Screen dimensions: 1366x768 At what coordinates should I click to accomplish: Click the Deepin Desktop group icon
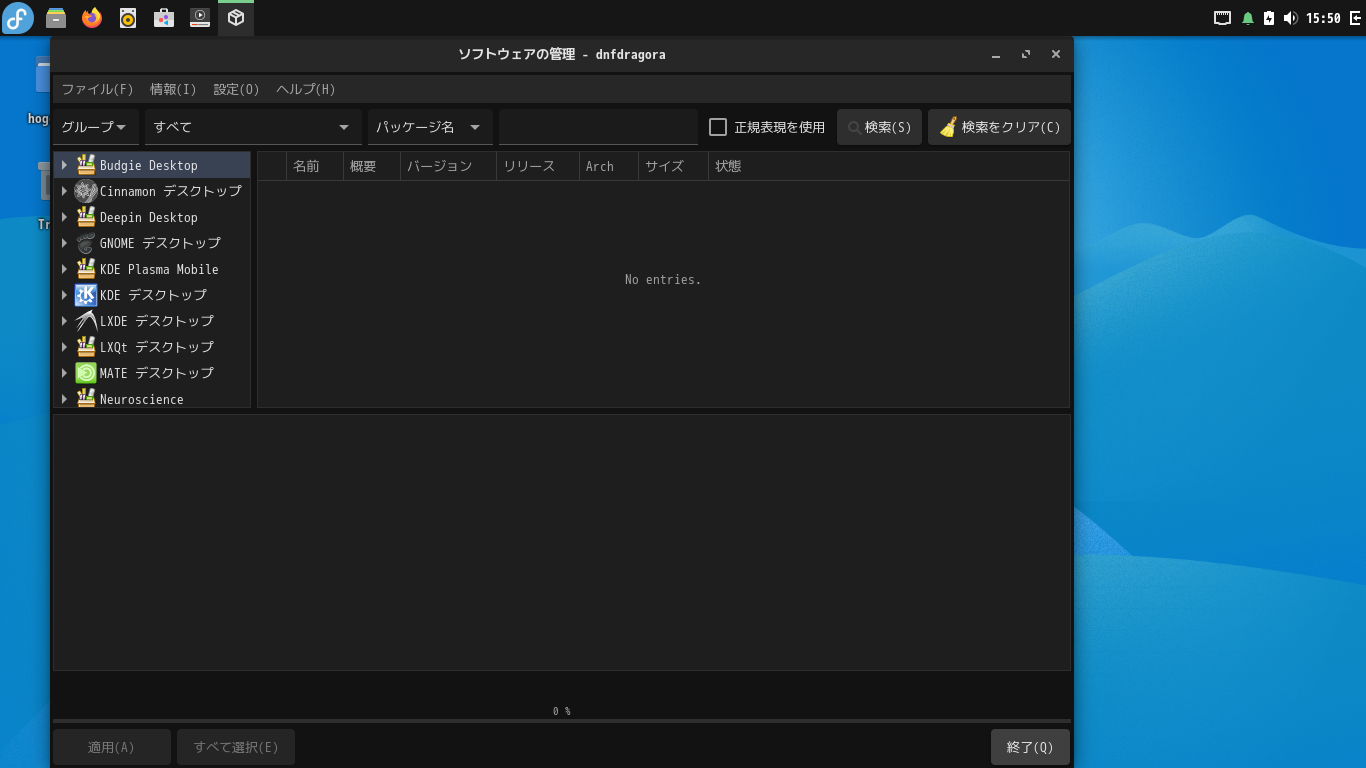[x=86, y=217]
